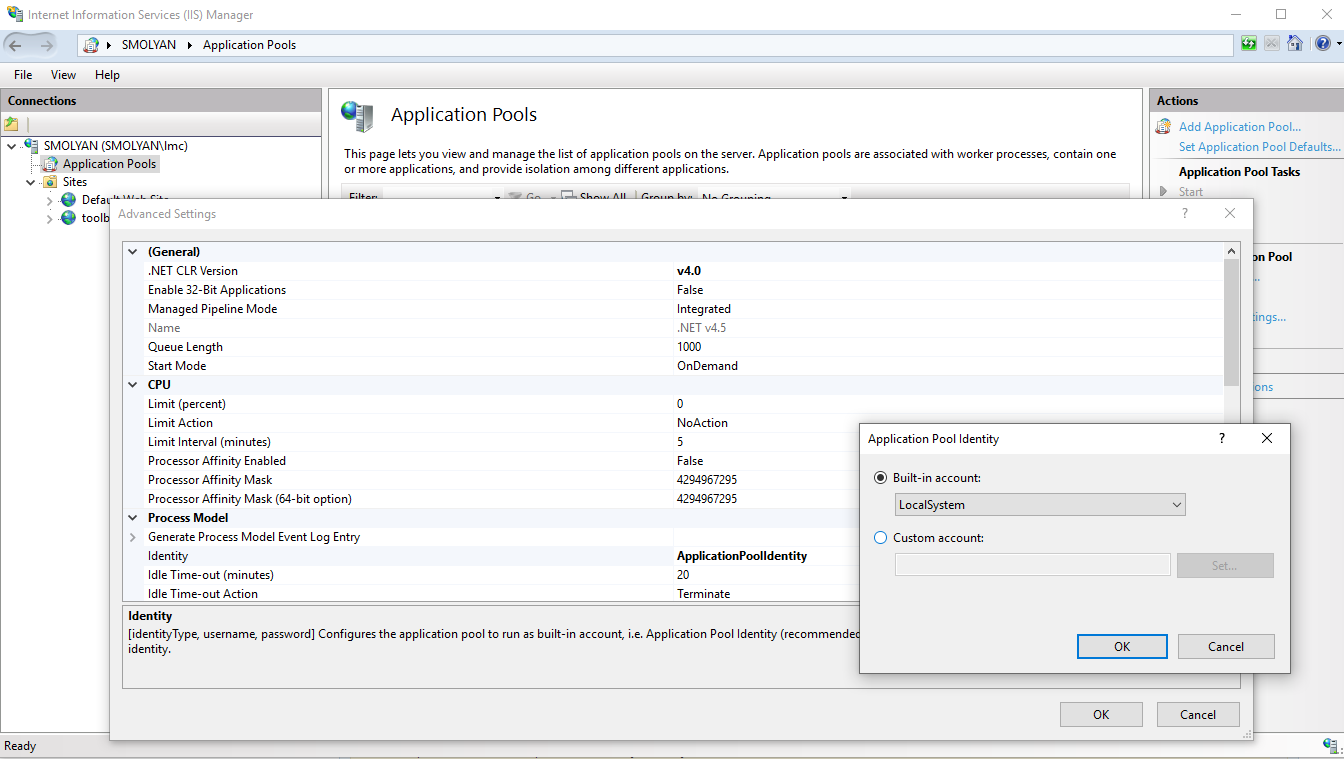Click the status bar network icon
Screen dimensions: 1344x759
tap(1329, 745)
